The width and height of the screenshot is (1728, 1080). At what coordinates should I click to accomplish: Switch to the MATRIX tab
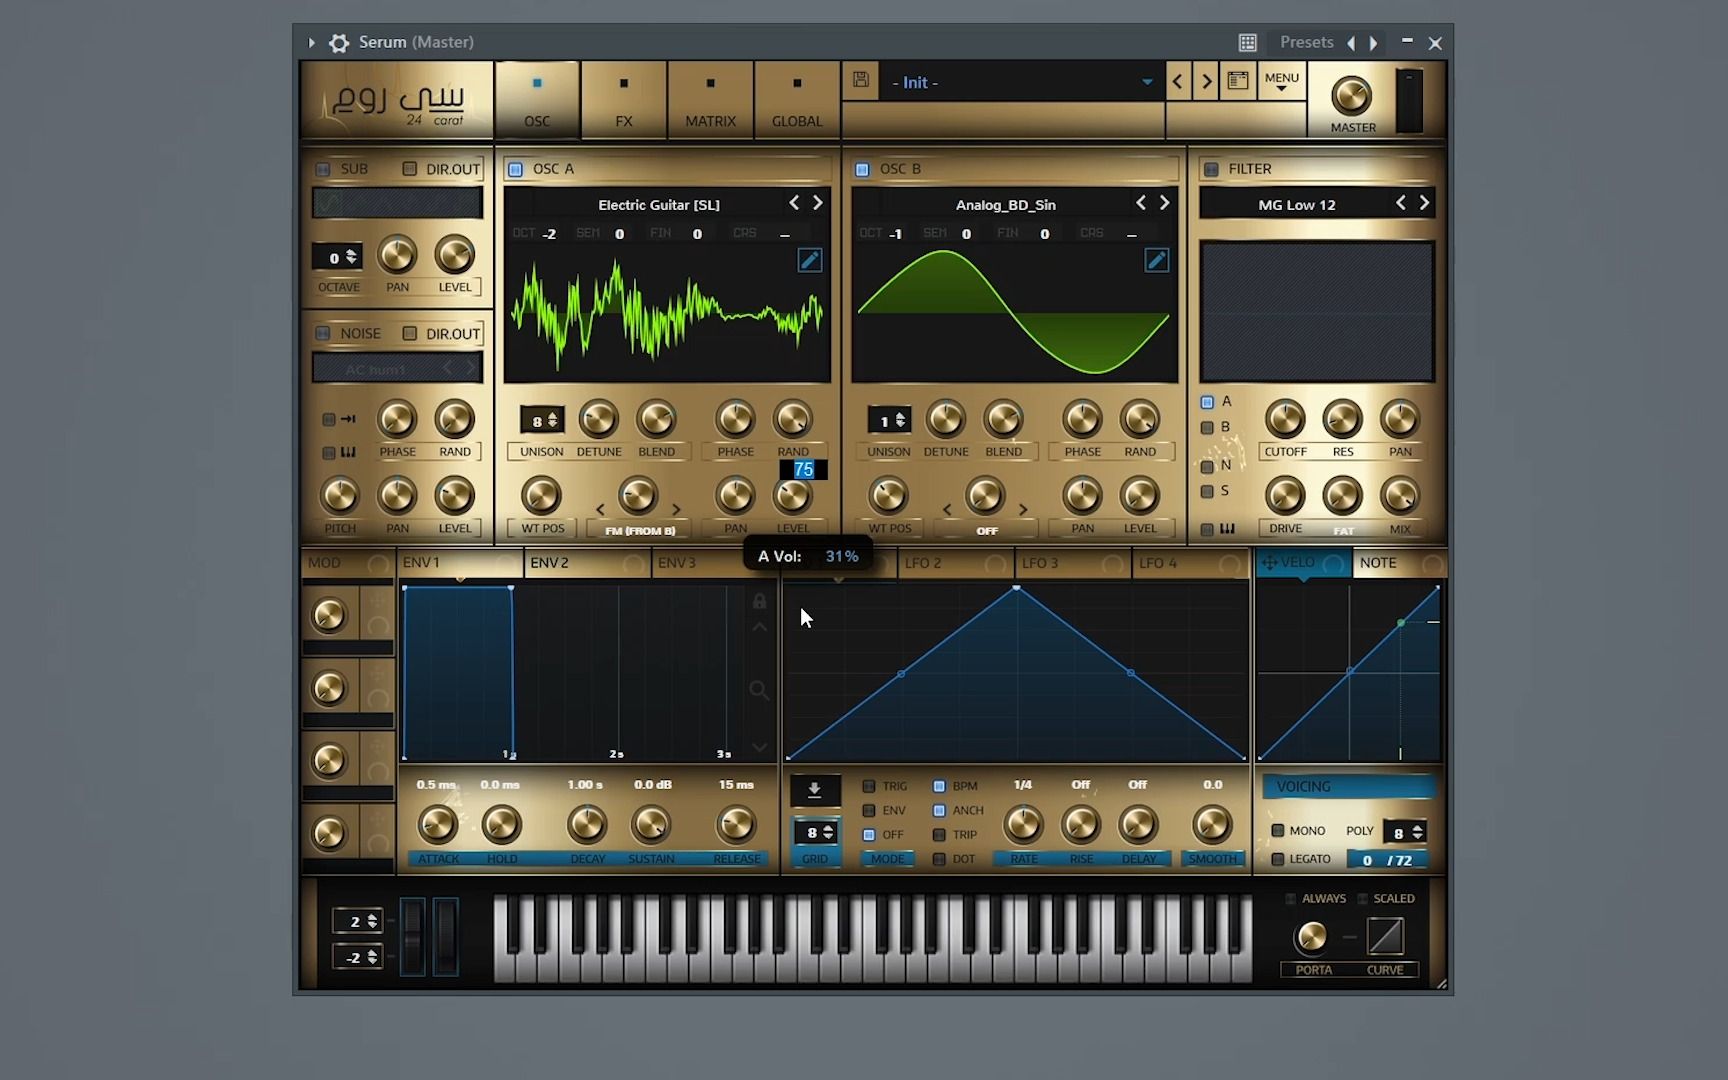click(711, 100)
